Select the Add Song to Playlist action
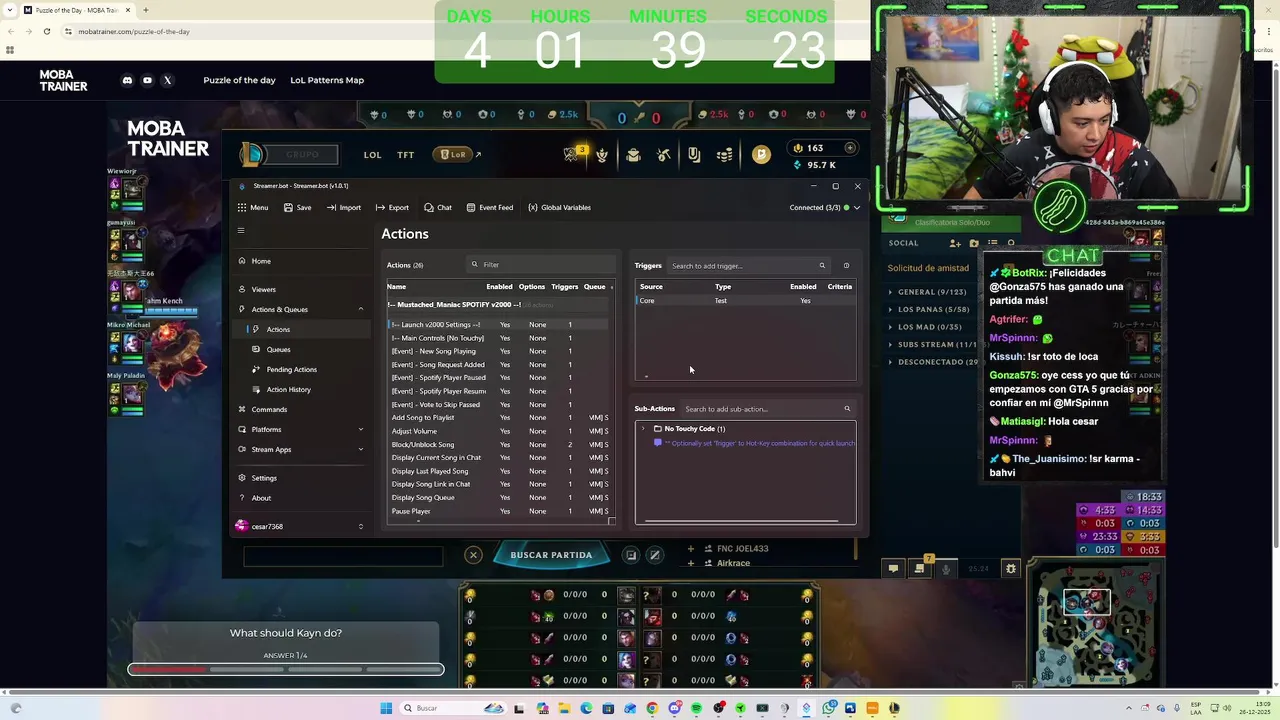 [500, 418]
